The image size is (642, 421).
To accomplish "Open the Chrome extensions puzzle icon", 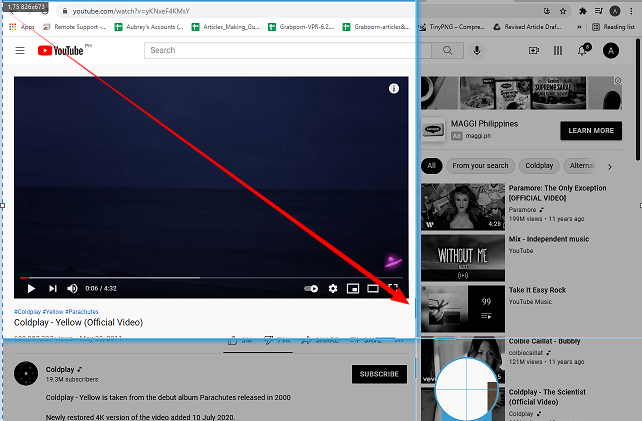I will pyautogui.click(x=583, y=11).
